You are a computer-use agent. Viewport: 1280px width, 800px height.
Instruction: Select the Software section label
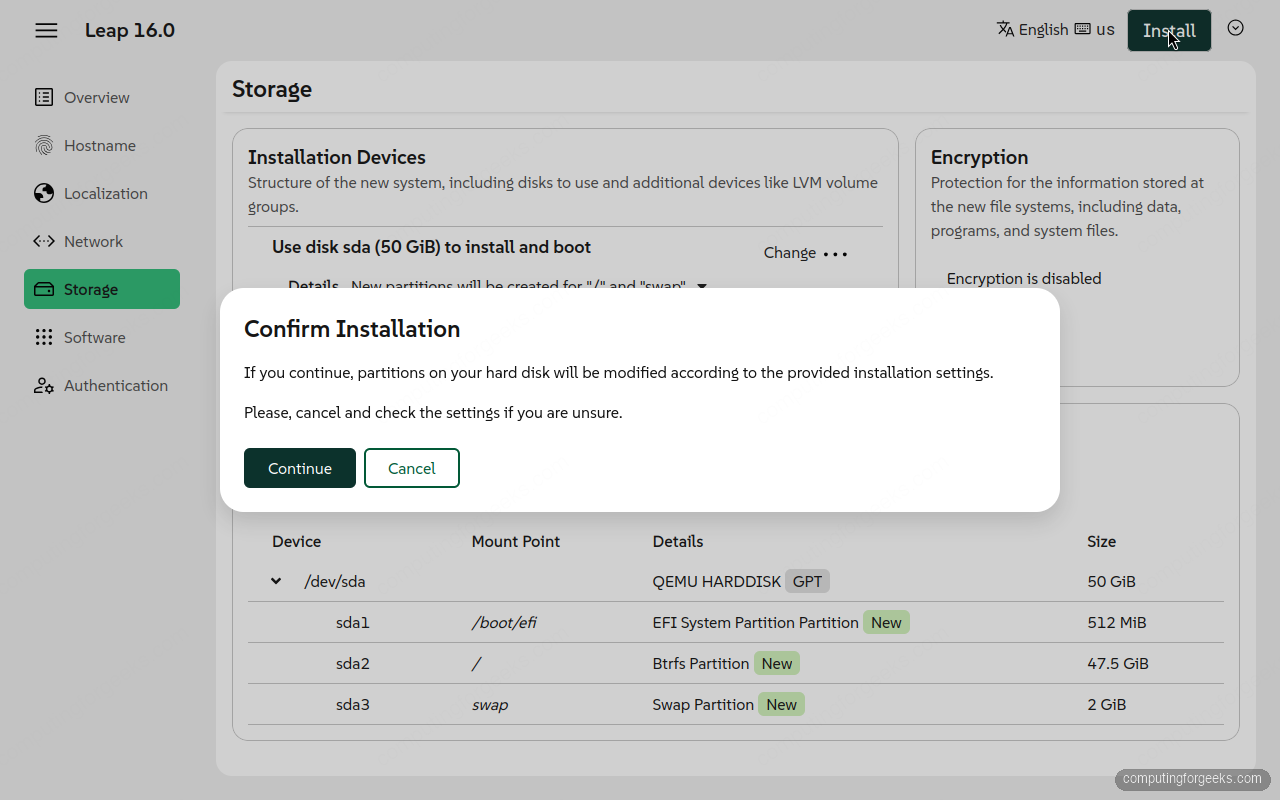coord(95,337)
